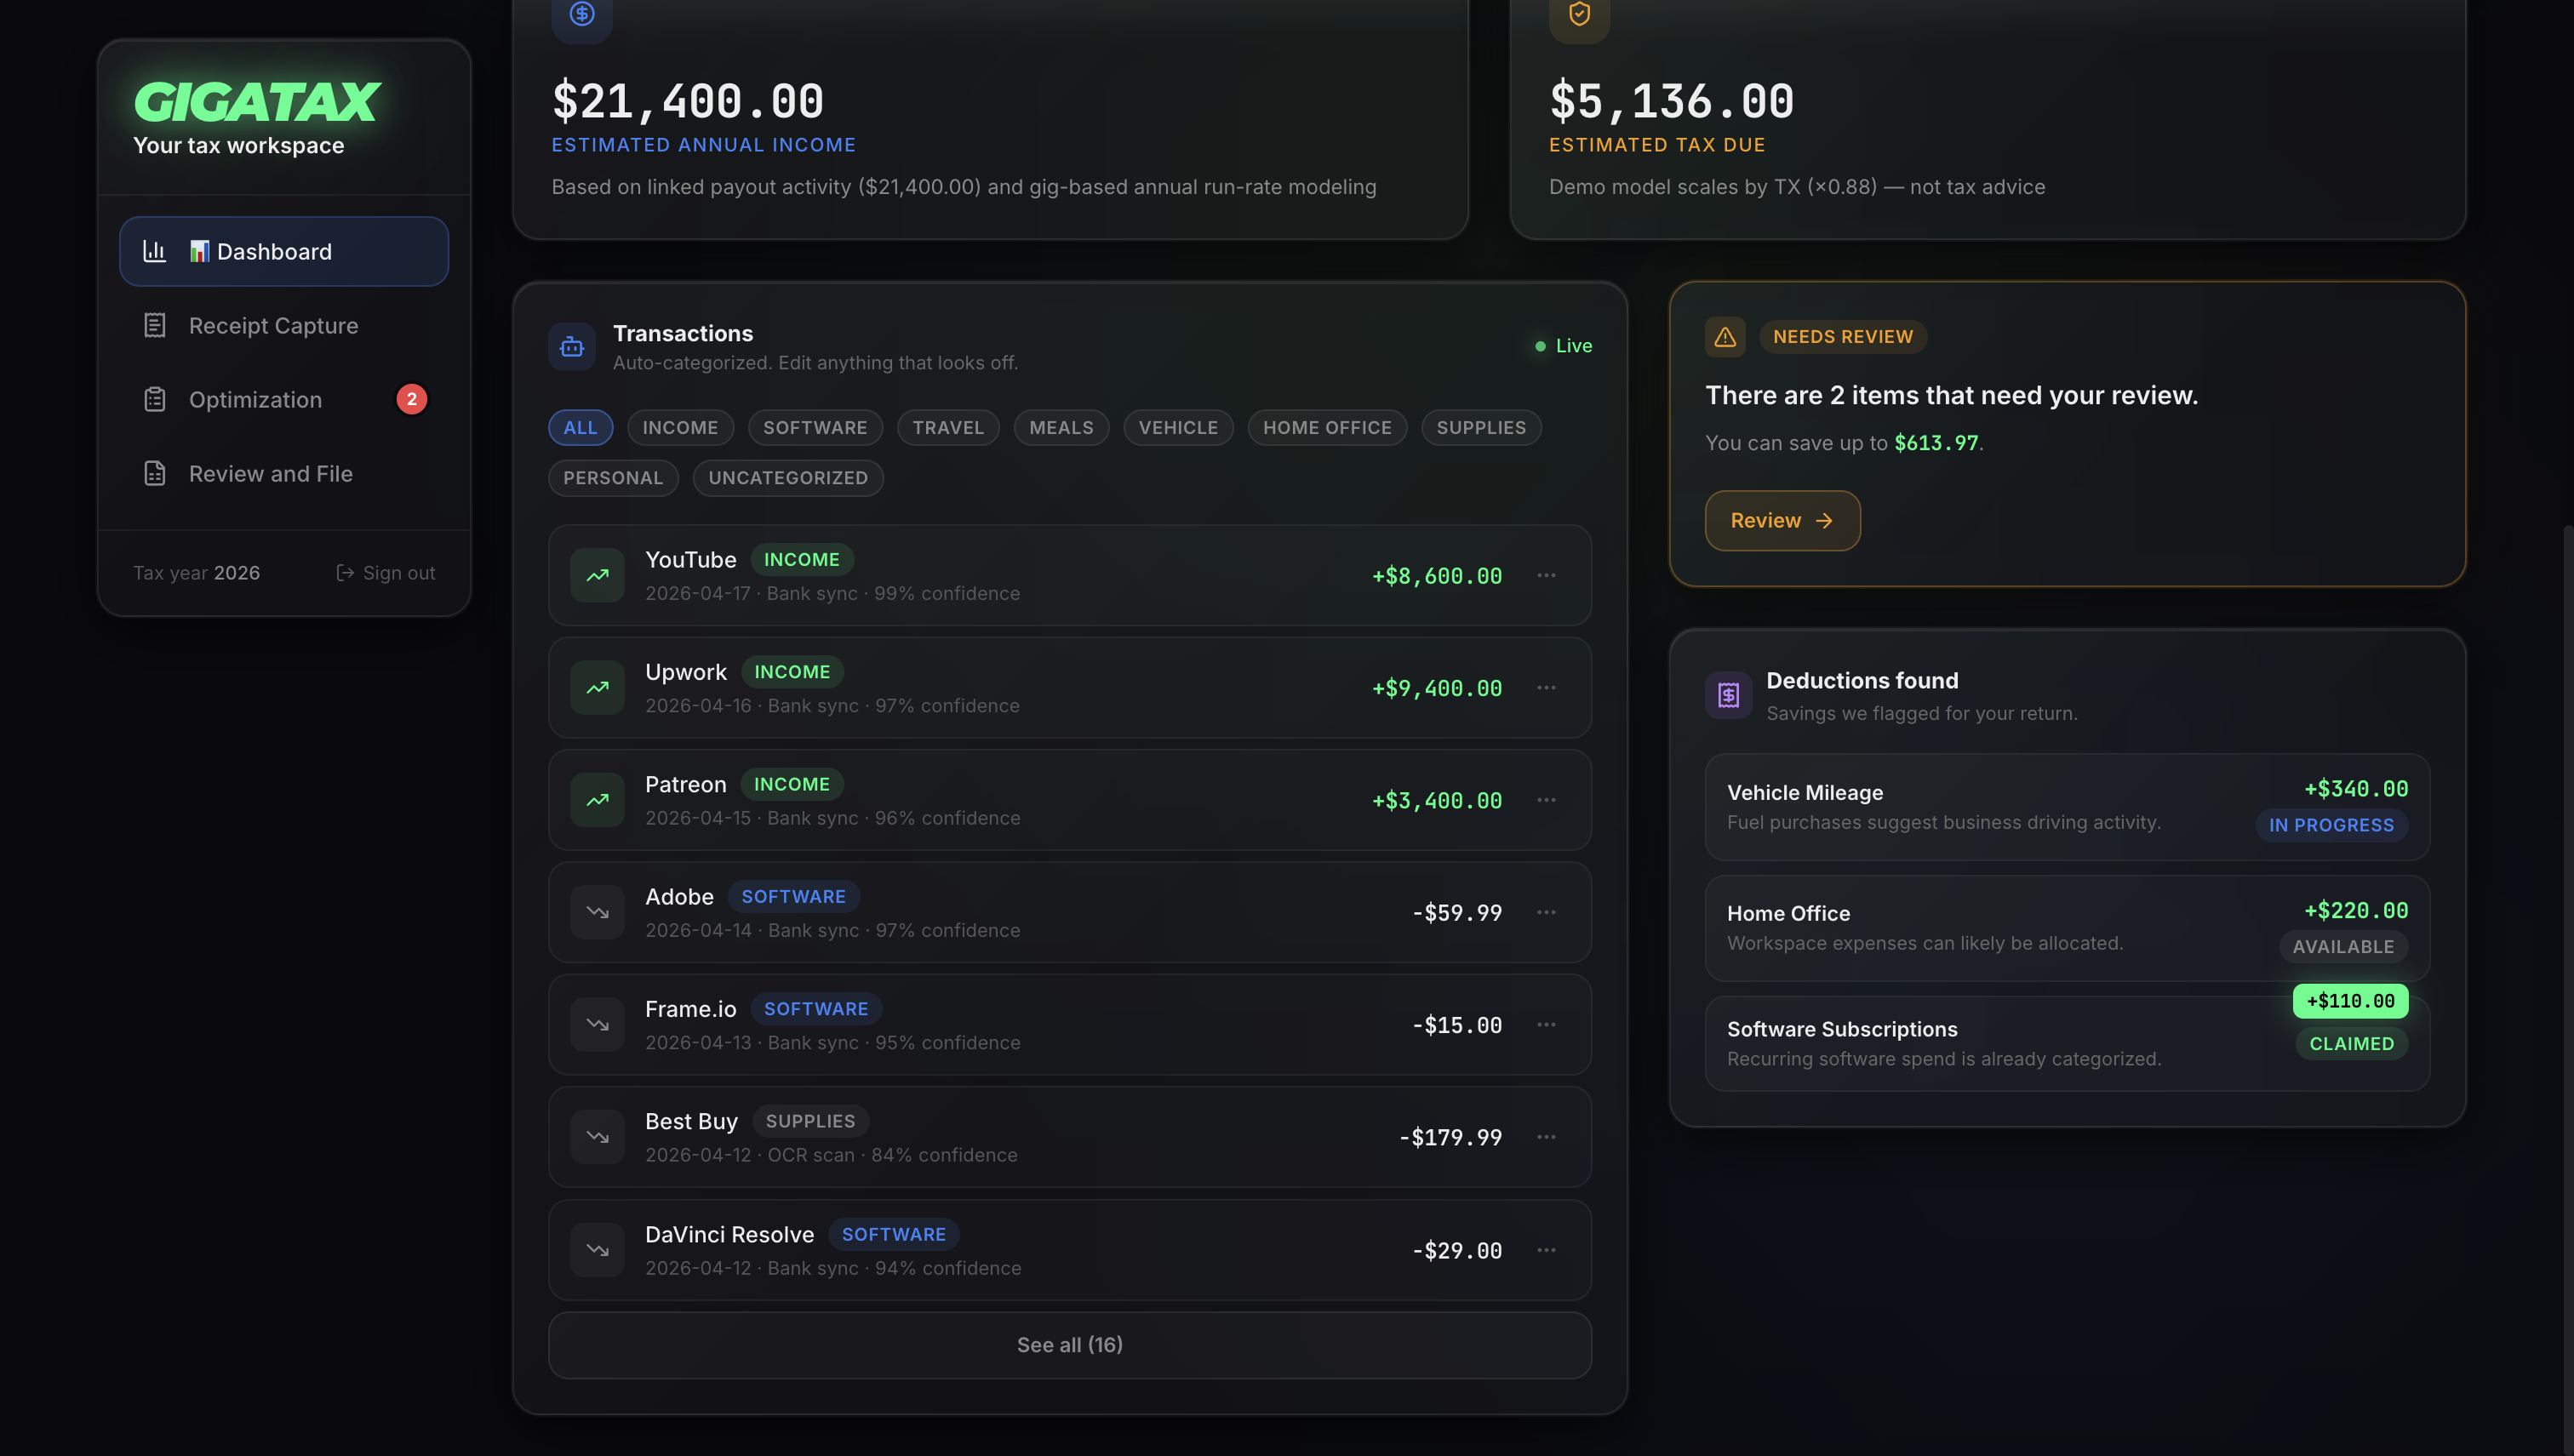This screenshot has width=2574, height=1456.
Task: Click the Transactions robot icon
Action: pos(572,346)
